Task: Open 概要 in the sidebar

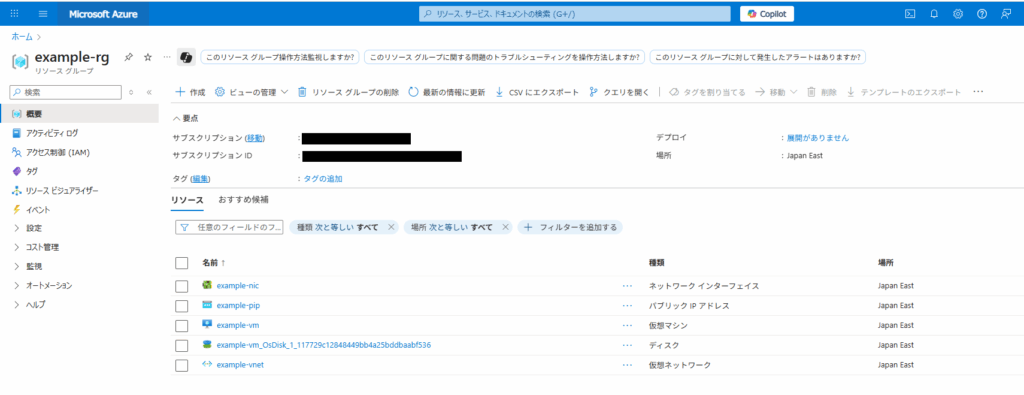Action: (x=79, y=114)
